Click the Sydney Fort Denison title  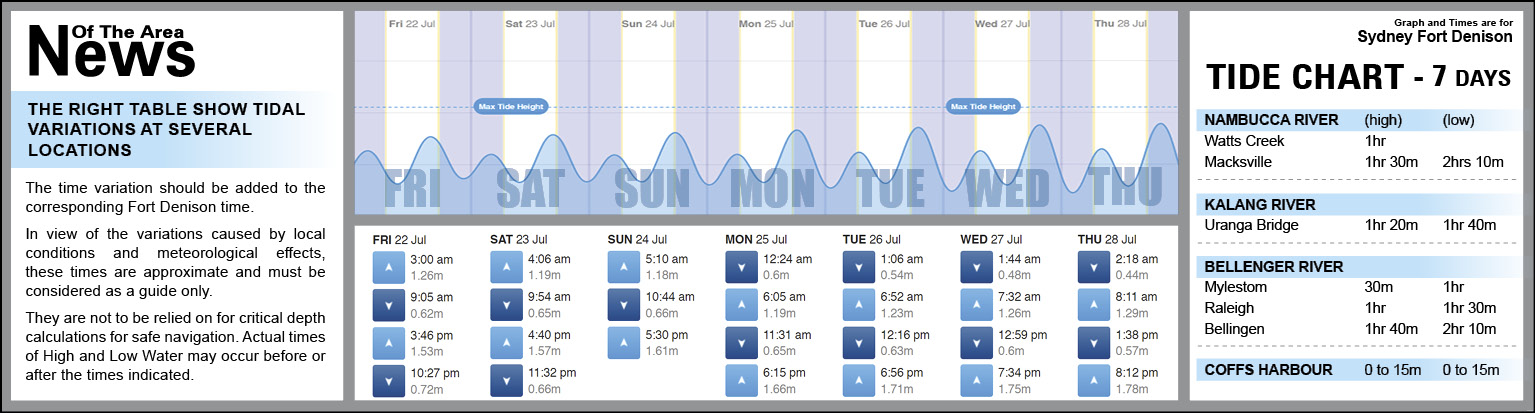[1434, 37]
